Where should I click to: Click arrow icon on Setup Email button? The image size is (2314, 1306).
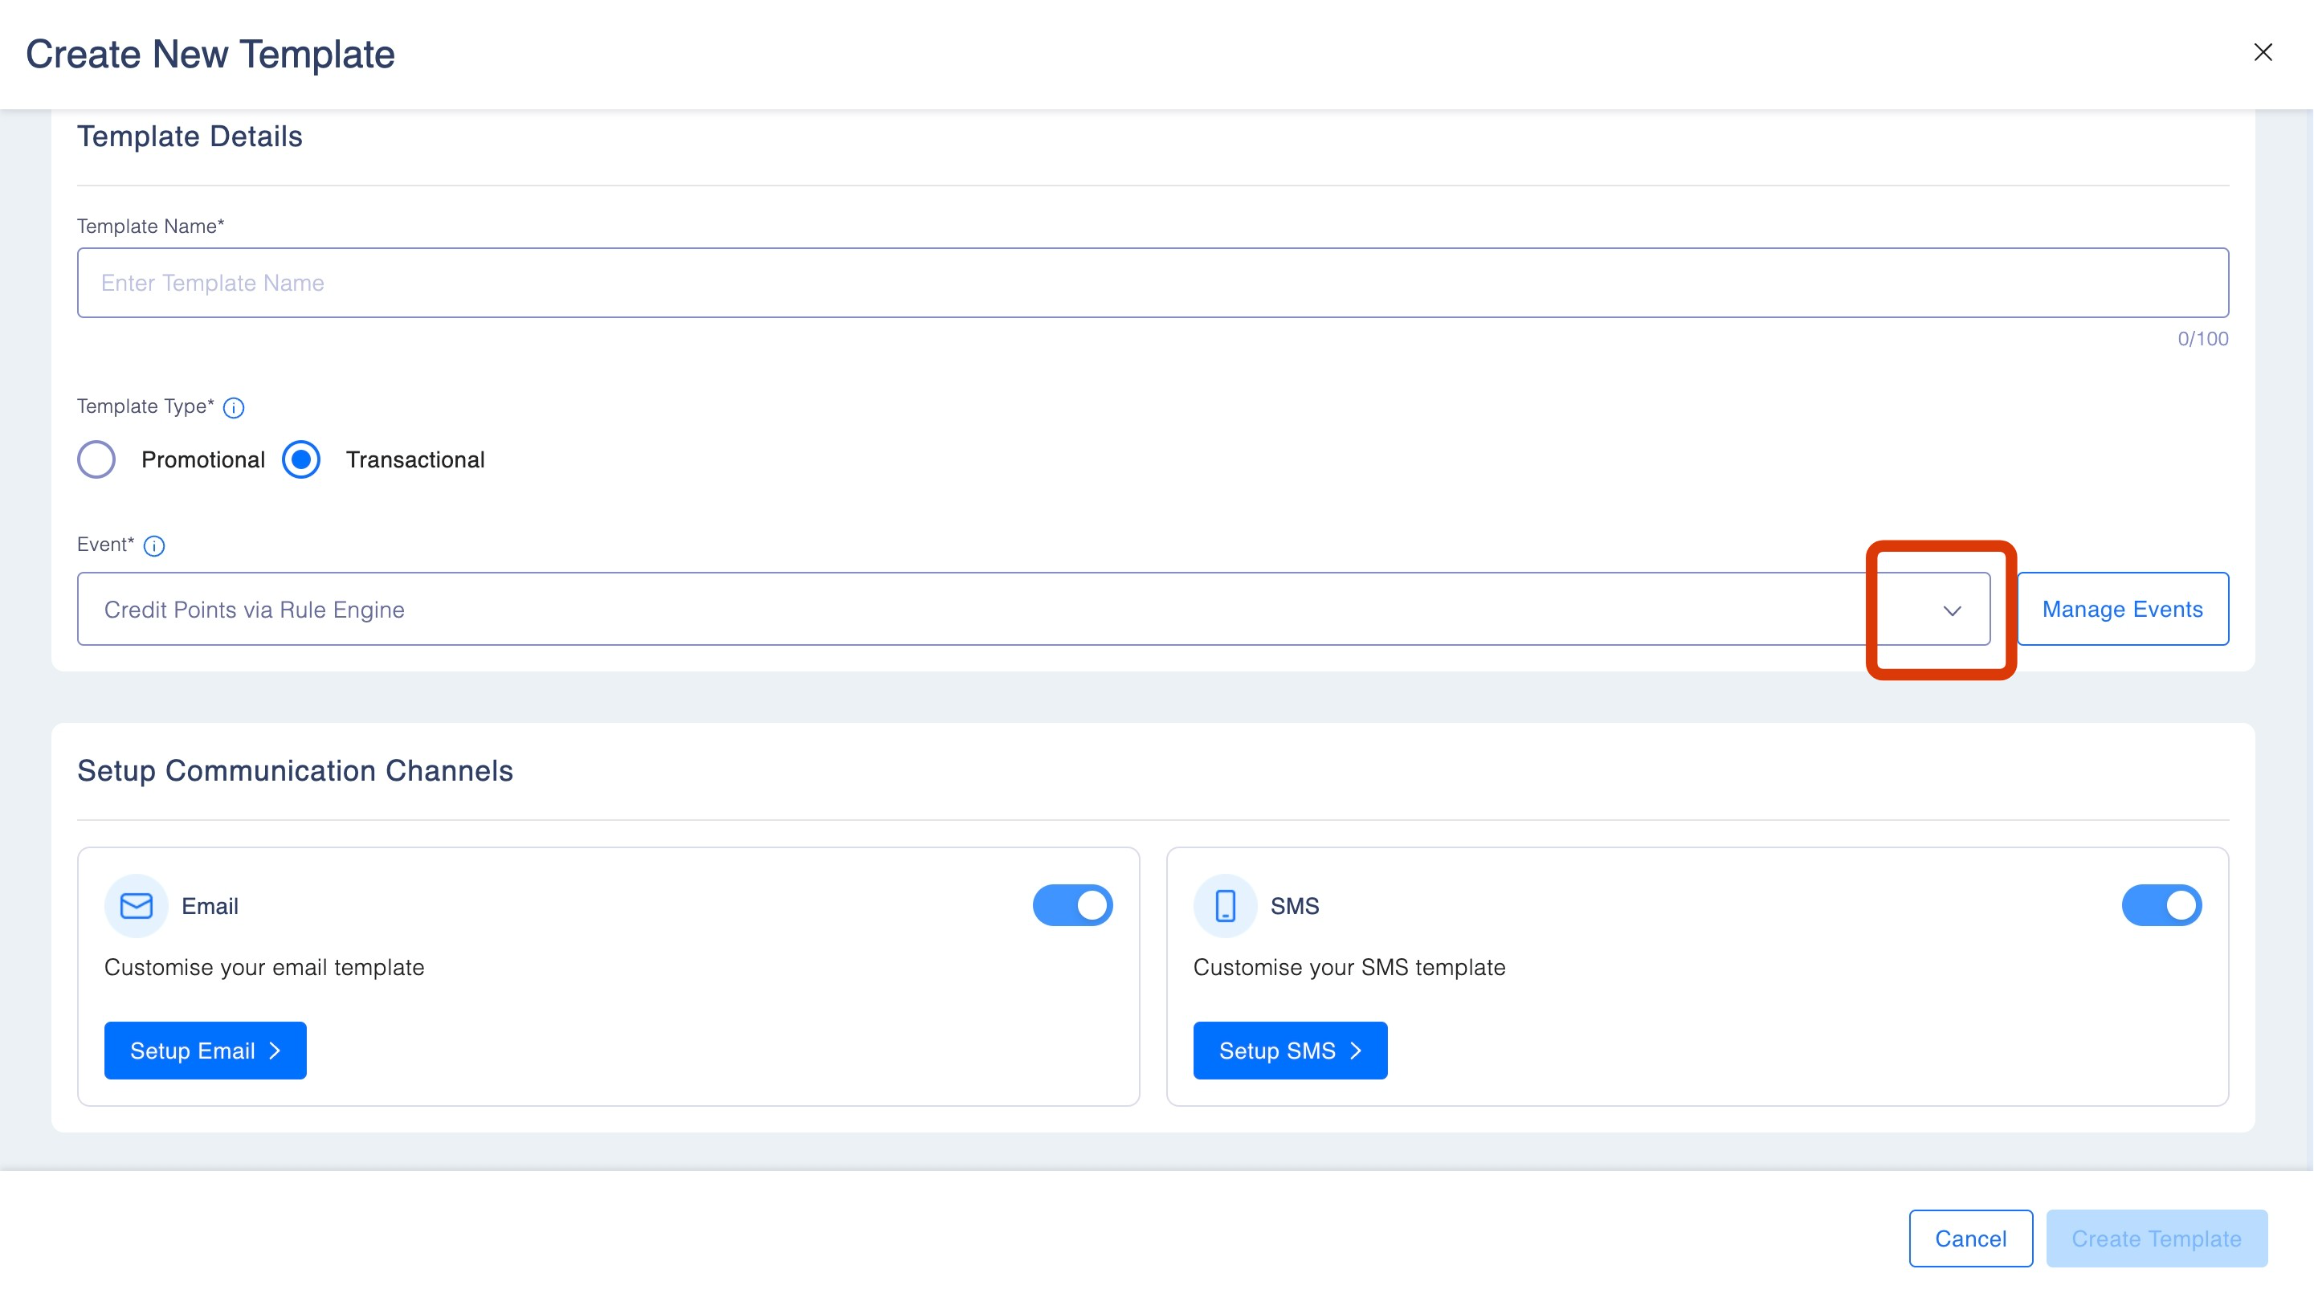pyautogui.click(x=275, y=1051)
